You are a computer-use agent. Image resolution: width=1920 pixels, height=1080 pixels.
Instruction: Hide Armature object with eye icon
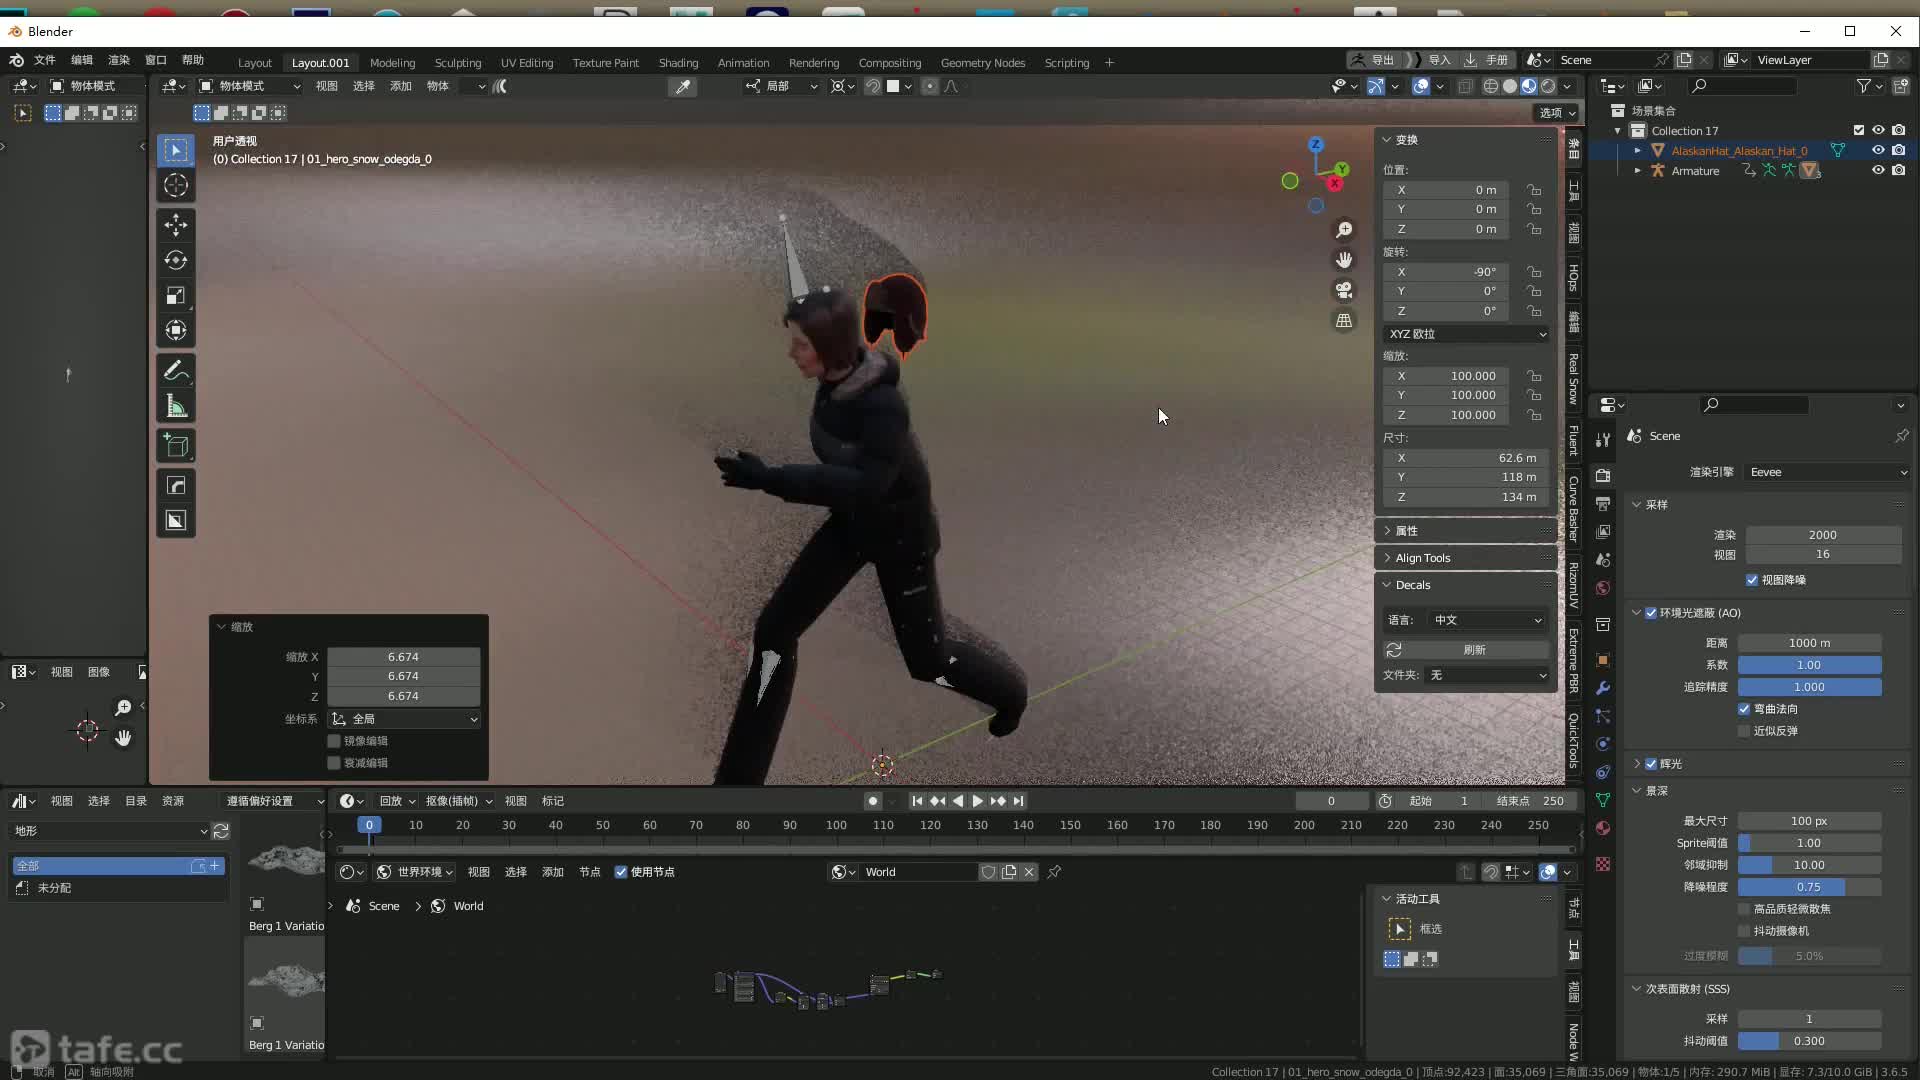(x=1878, y=170)
